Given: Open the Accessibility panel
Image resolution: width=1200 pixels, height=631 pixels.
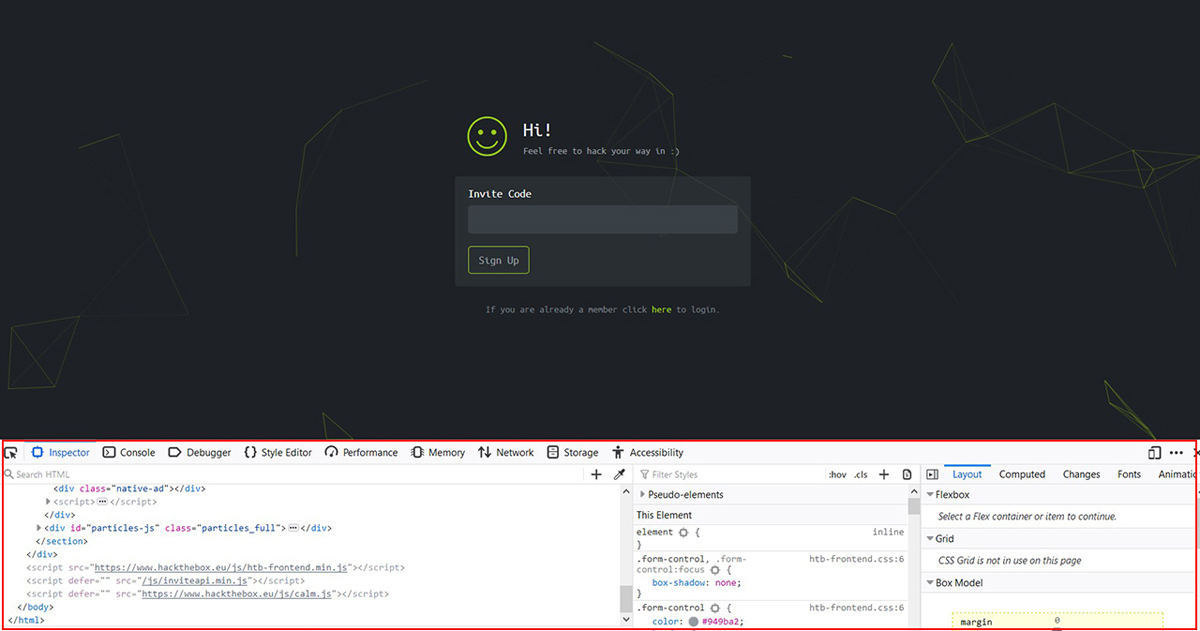Looking at the screenshot, I should click(648, 453).
